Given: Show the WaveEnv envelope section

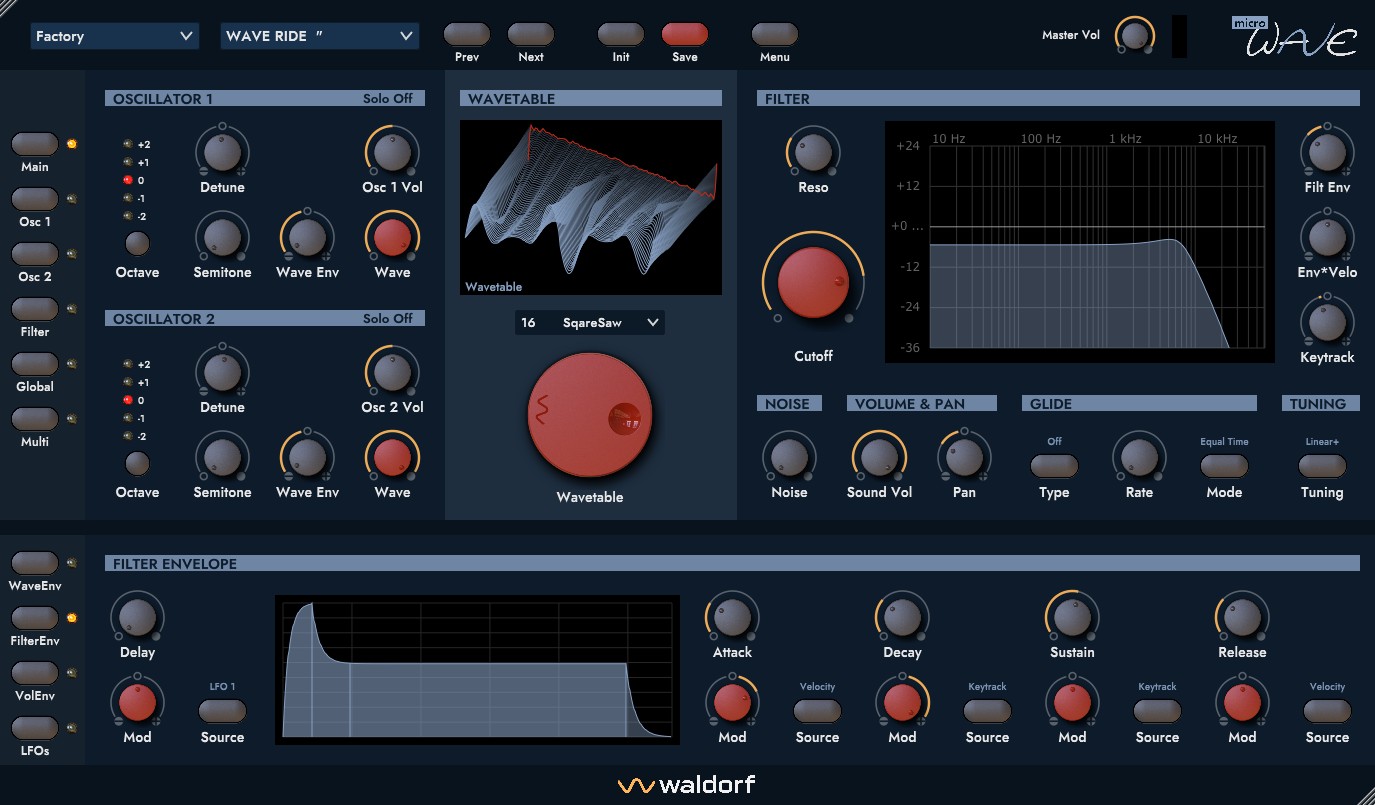Looking at the screenshot, I should coord(35,563).
